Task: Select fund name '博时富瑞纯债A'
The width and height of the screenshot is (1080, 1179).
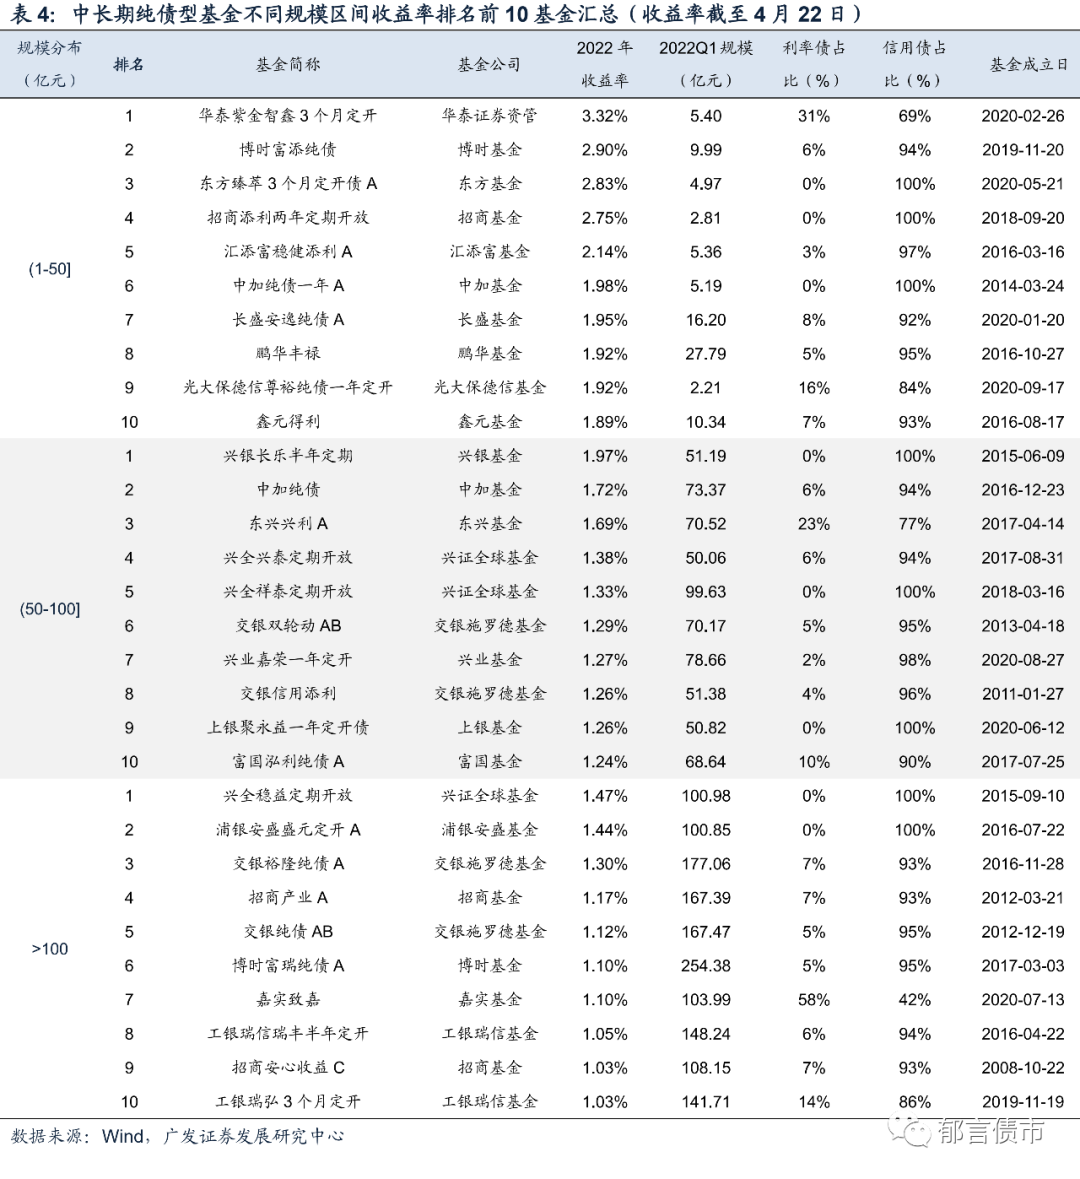Action: [288, 965]
